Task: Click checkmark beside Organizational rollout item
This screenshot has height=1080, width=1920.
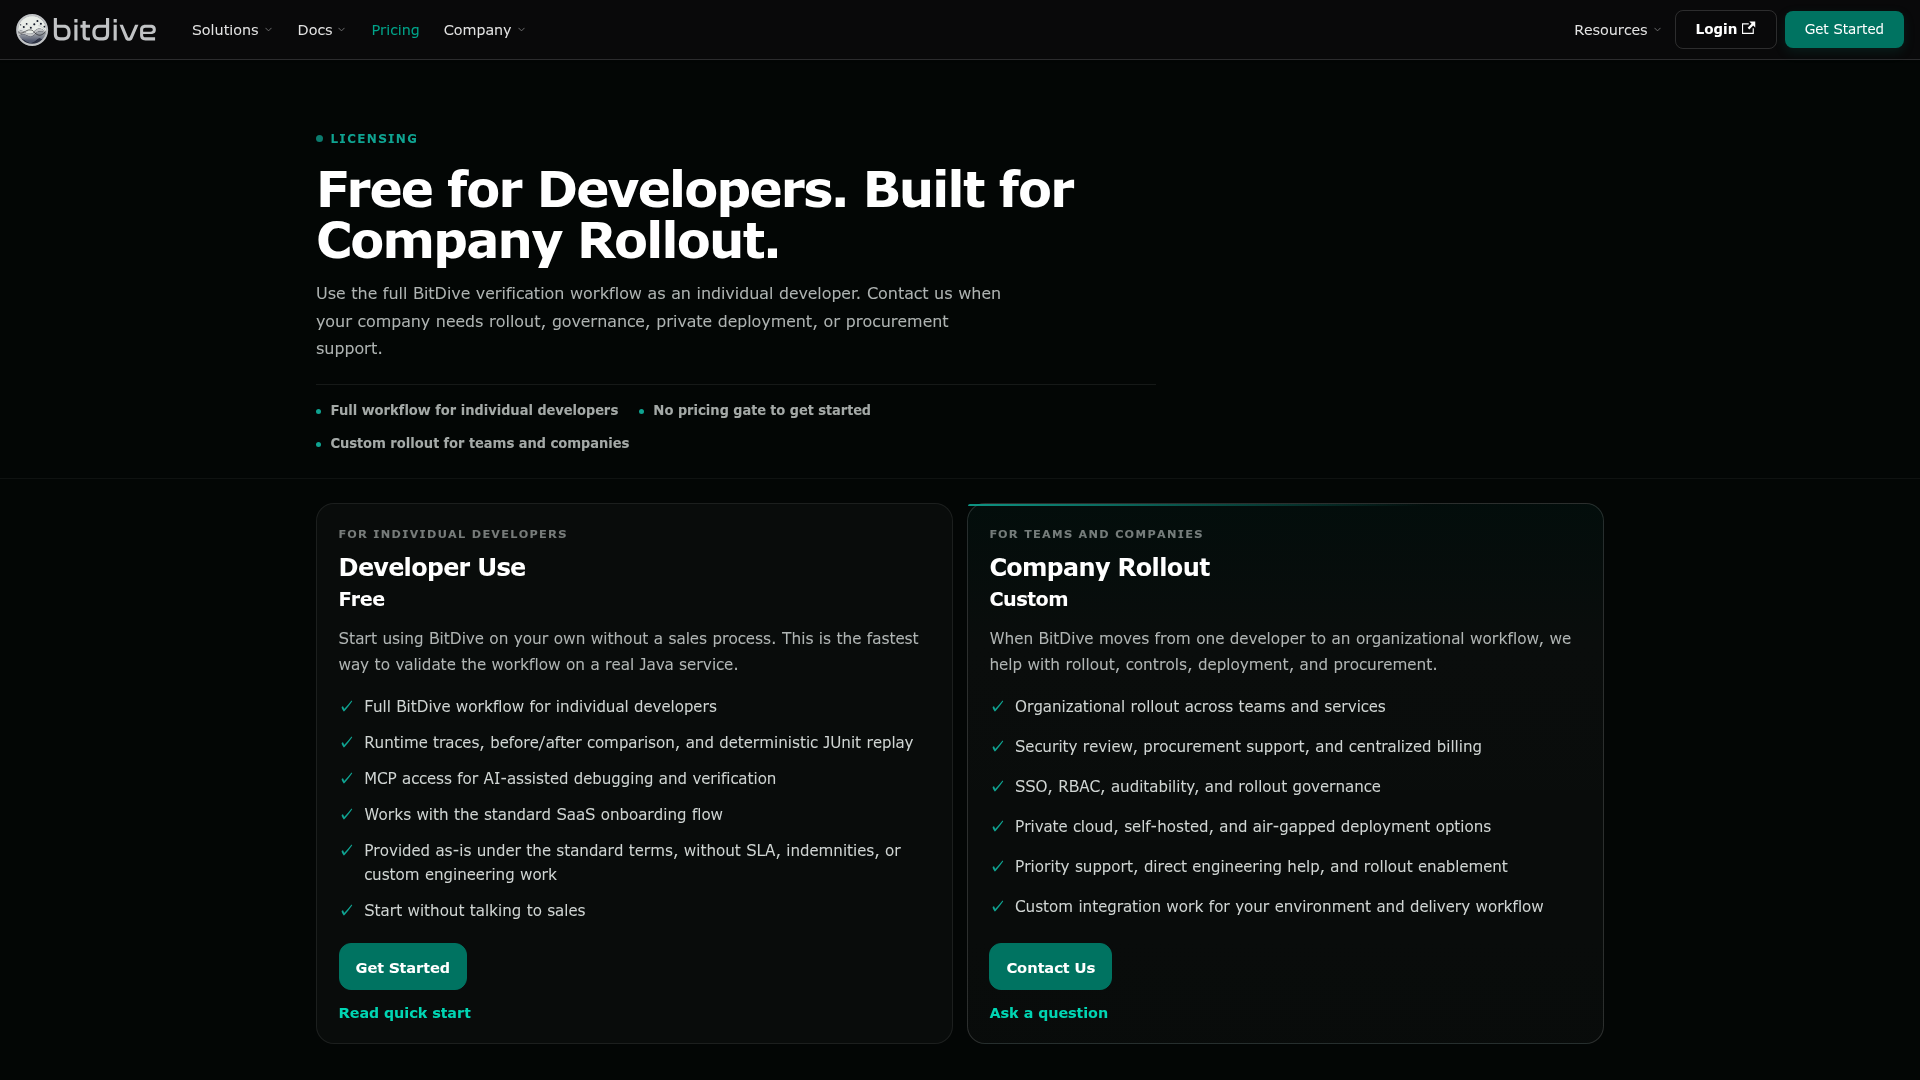Action: click(x=997, y=707)
